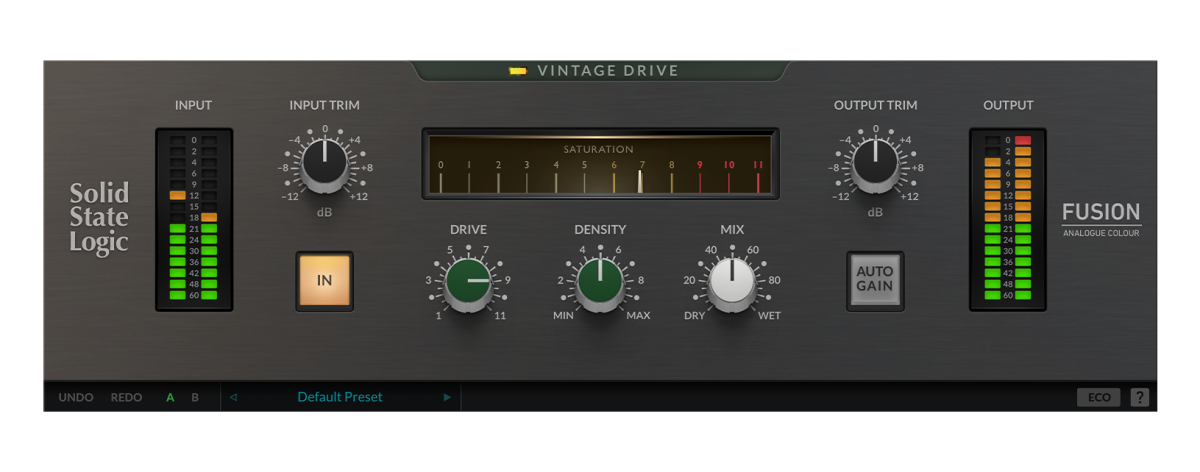Select preset slot B
1200x472 pixels.
tap(195, 397)
